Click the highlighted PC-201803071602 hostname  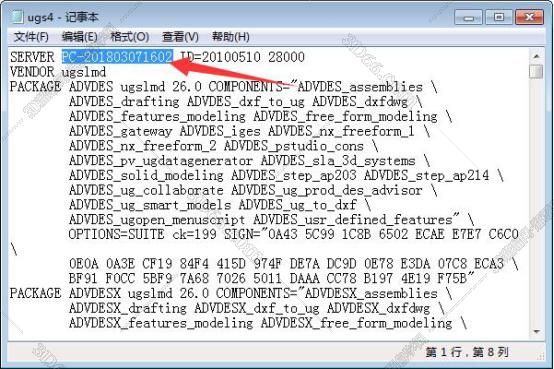click(118, 57)
